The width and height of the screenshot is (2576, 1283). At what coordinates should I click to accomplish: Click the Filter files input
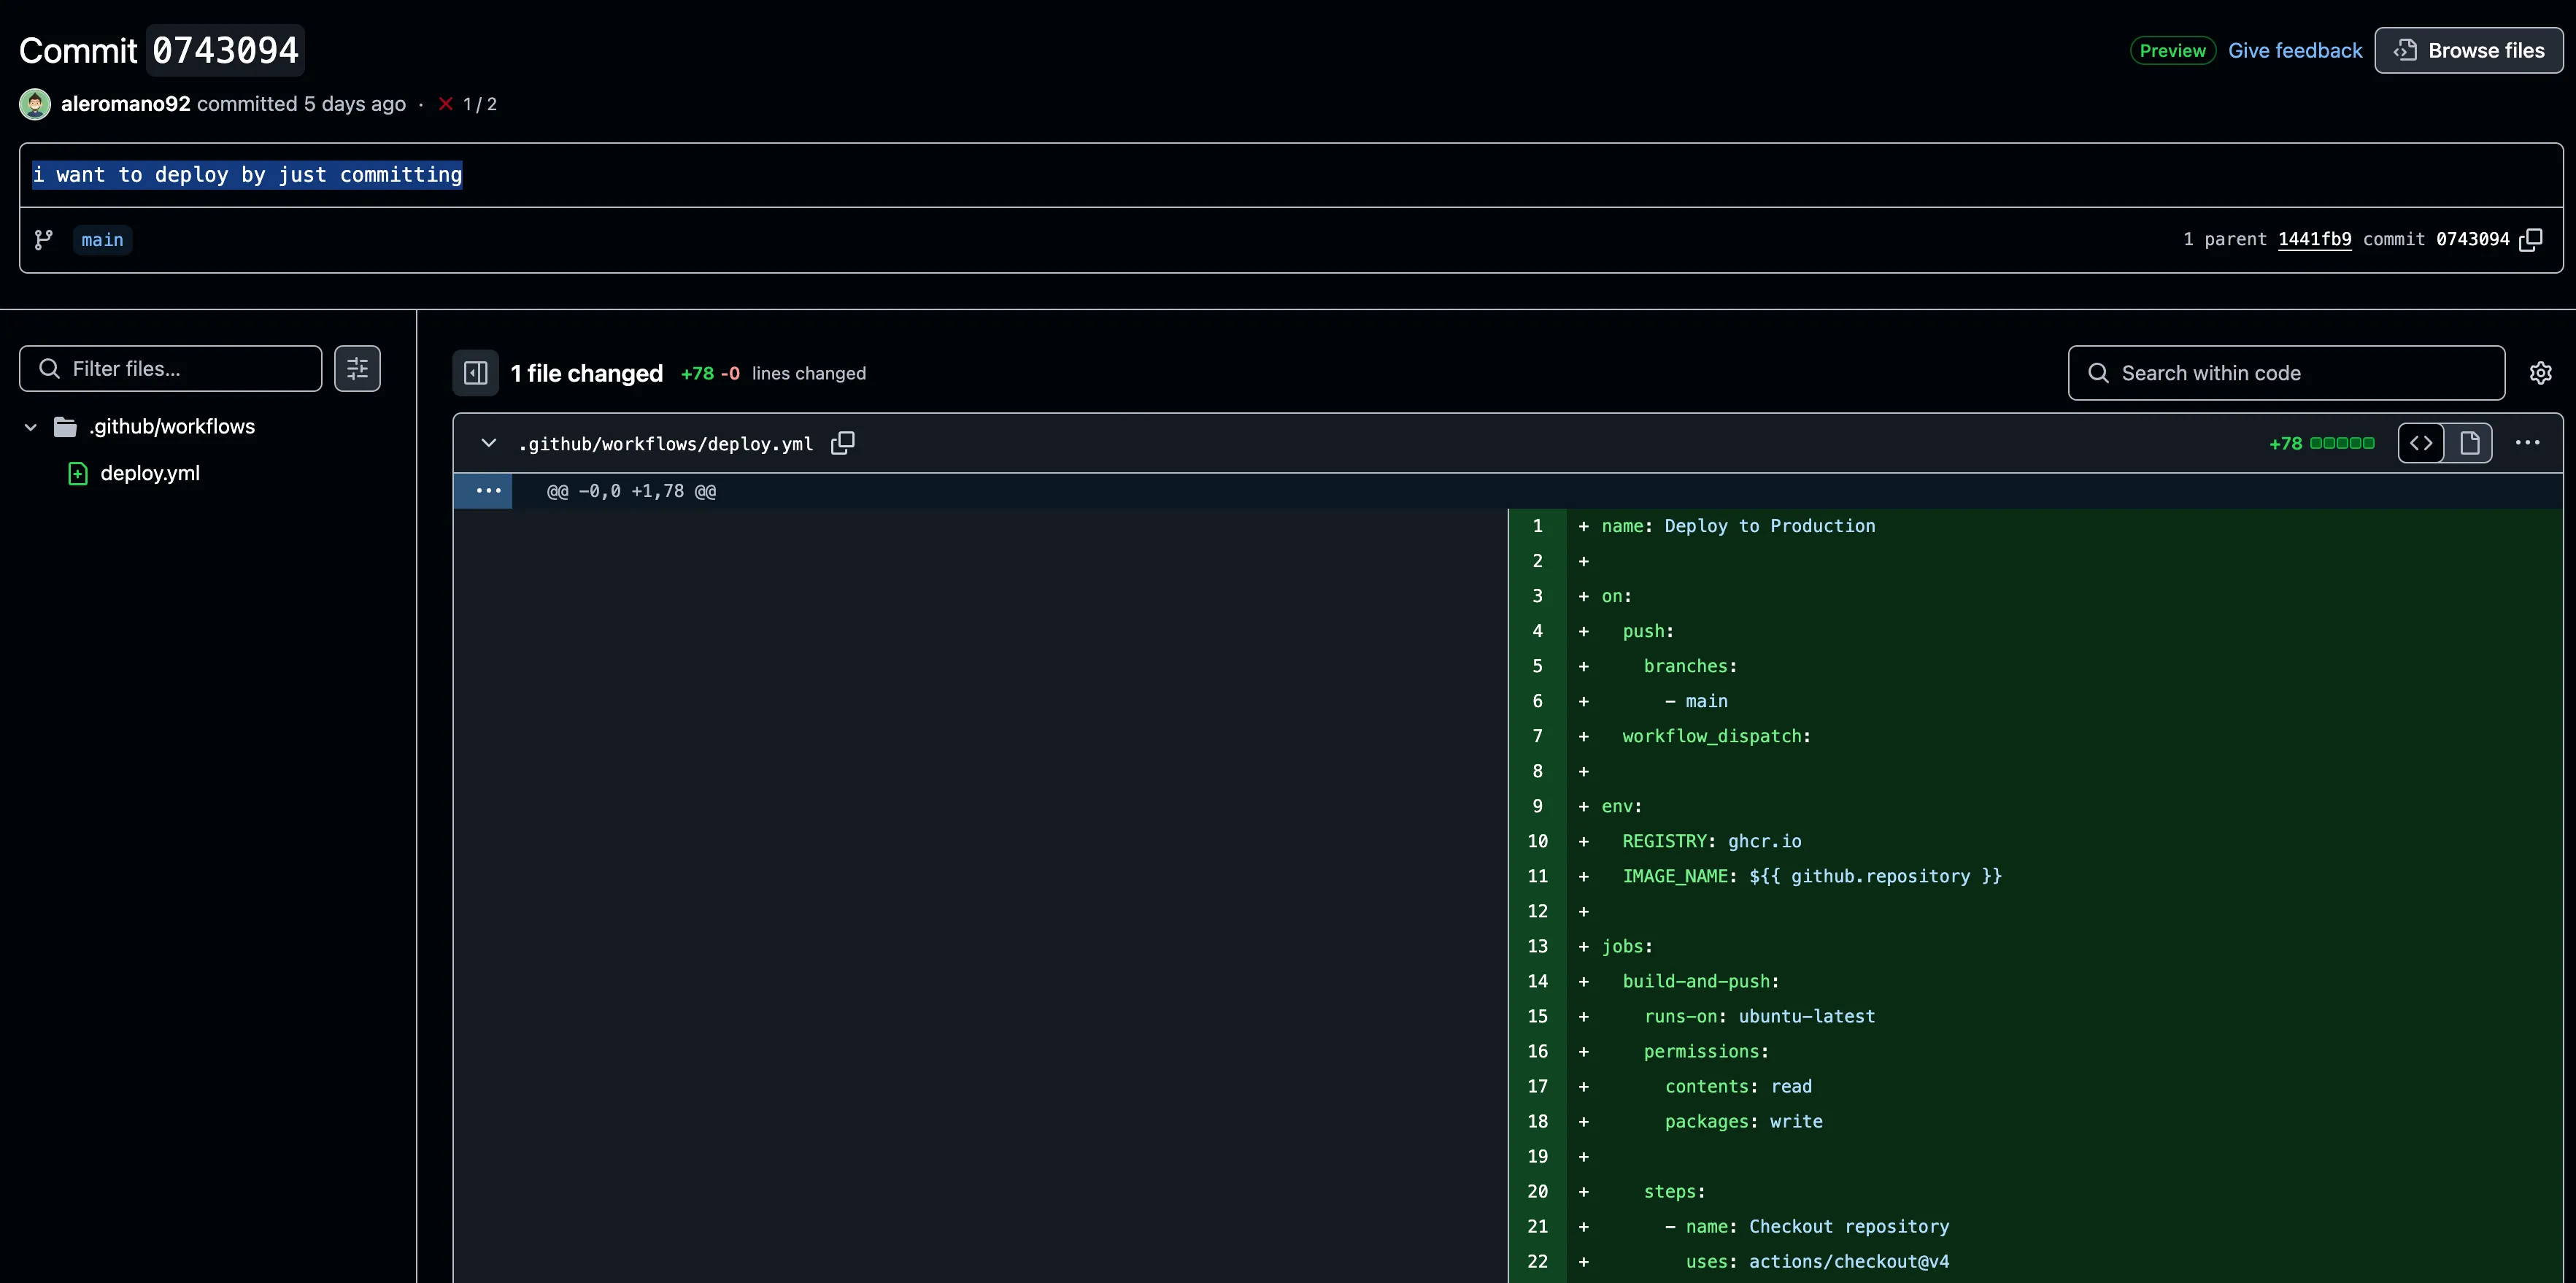point(185,369)
